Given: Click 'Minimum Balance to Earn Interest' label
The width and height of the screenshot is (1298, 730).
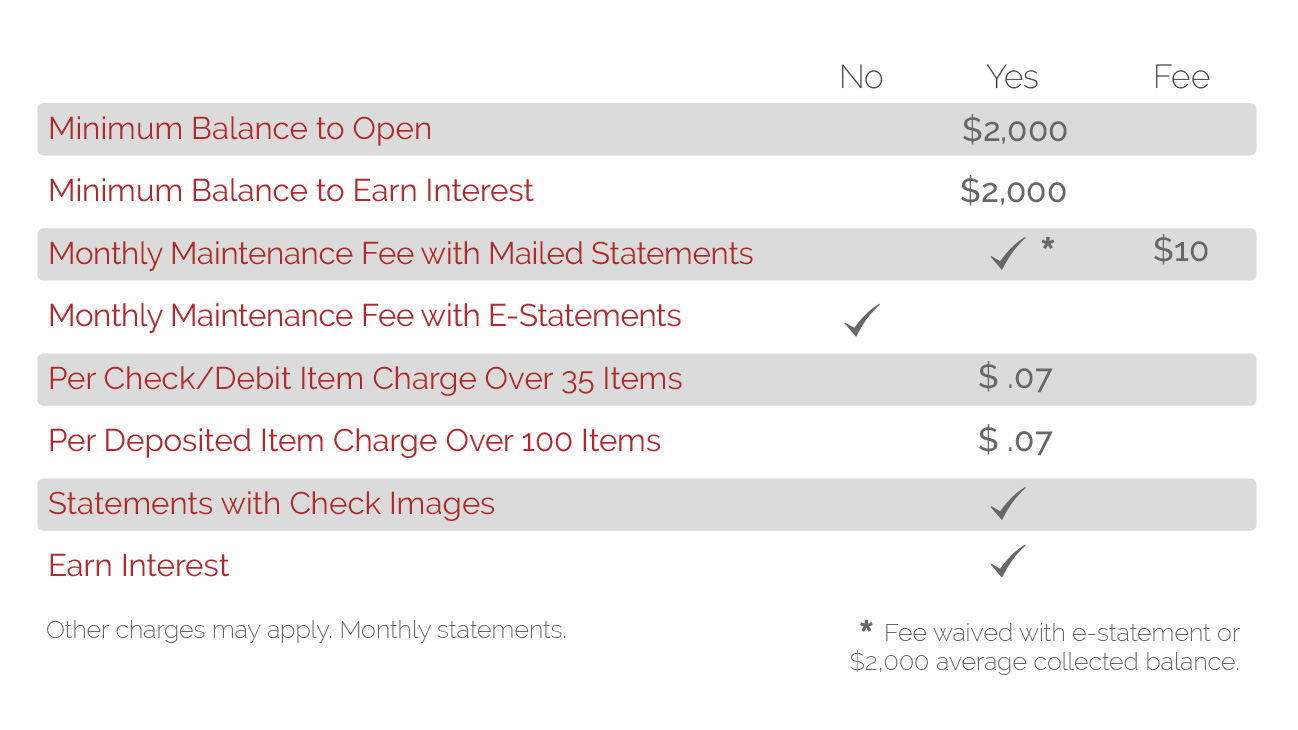Looking at the screenshot, I should click(291, 191).
